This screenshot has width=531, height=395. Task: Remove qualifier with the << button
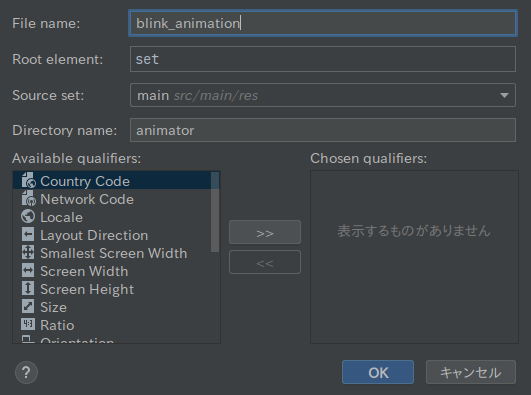[265, 262]
